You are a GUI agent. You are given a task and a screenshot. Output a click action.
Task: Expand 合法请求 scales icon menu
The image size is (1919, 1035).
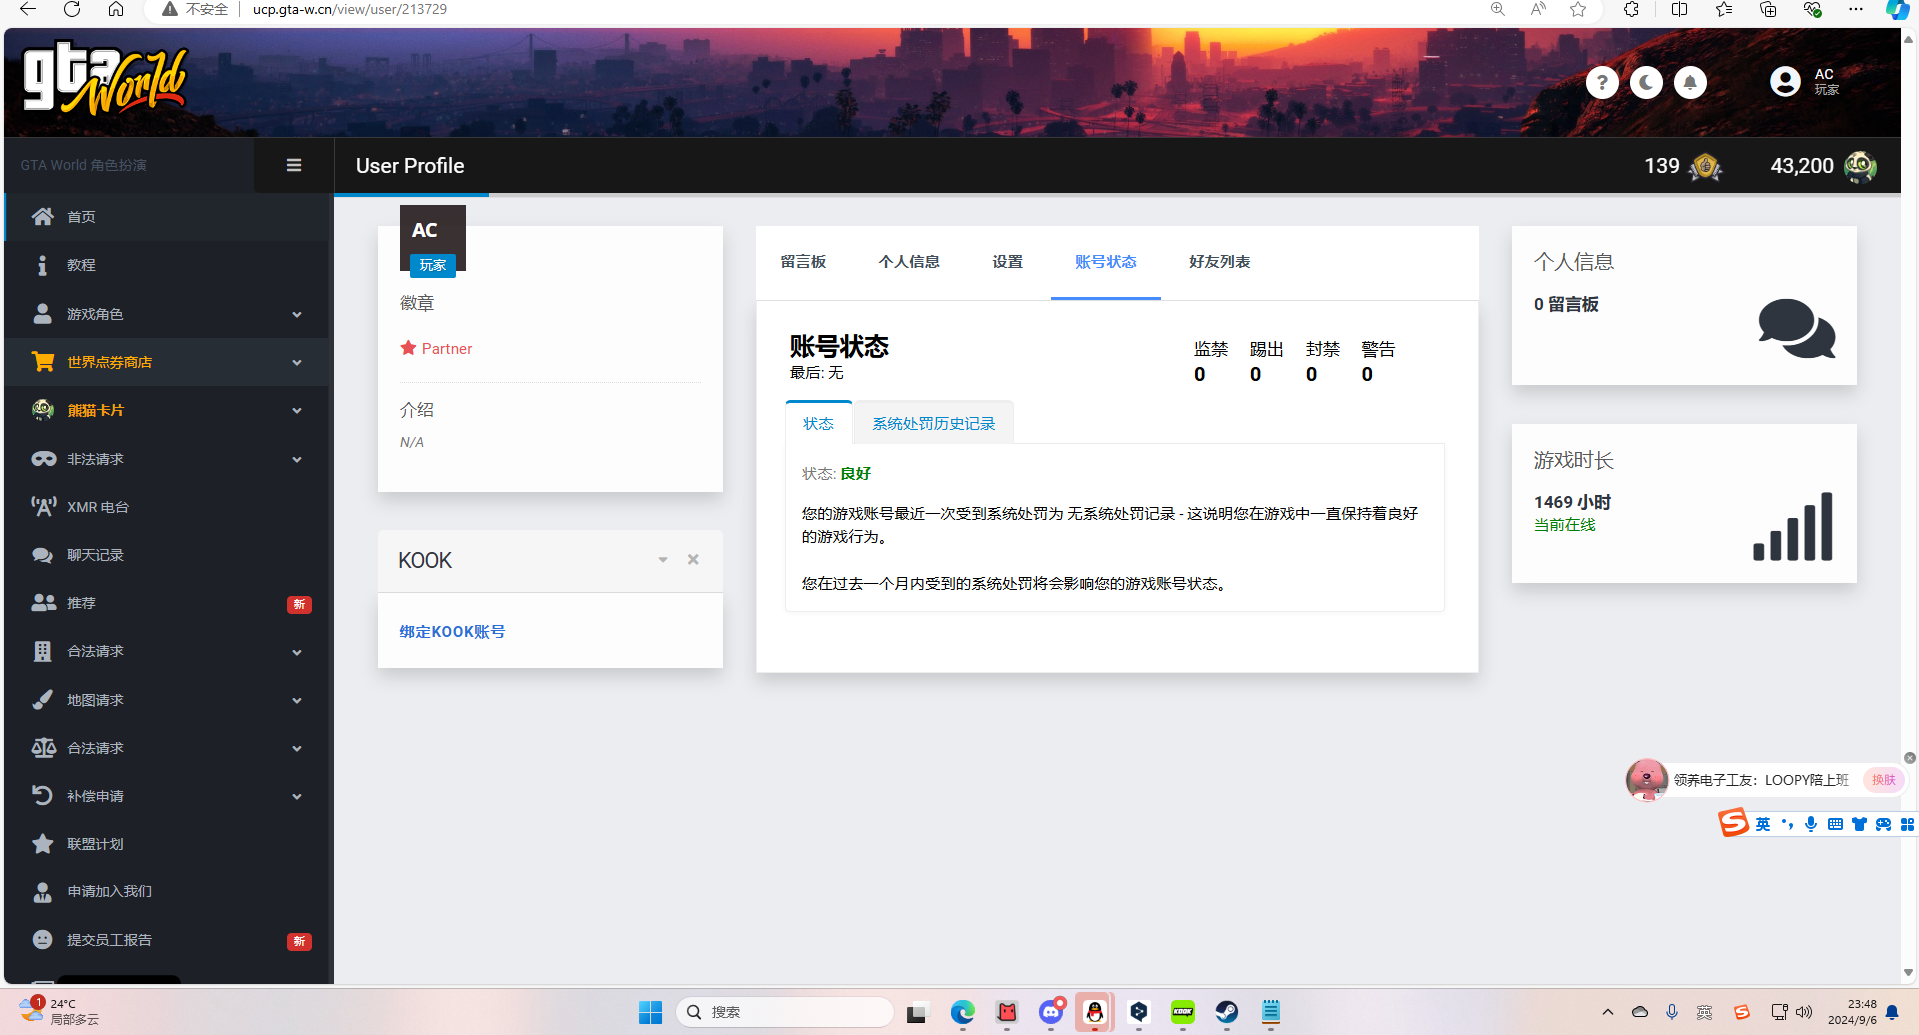(x=167, y=748)
